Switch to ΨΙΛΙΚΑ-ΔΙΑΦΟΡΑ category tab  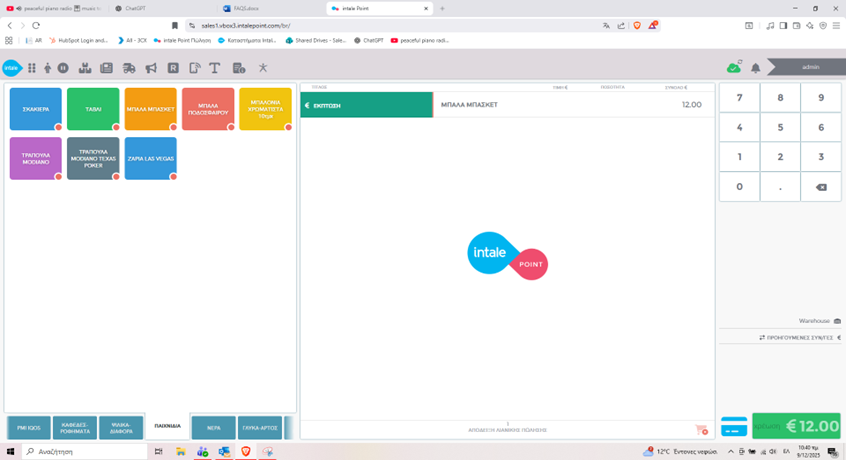pos(121,428)
